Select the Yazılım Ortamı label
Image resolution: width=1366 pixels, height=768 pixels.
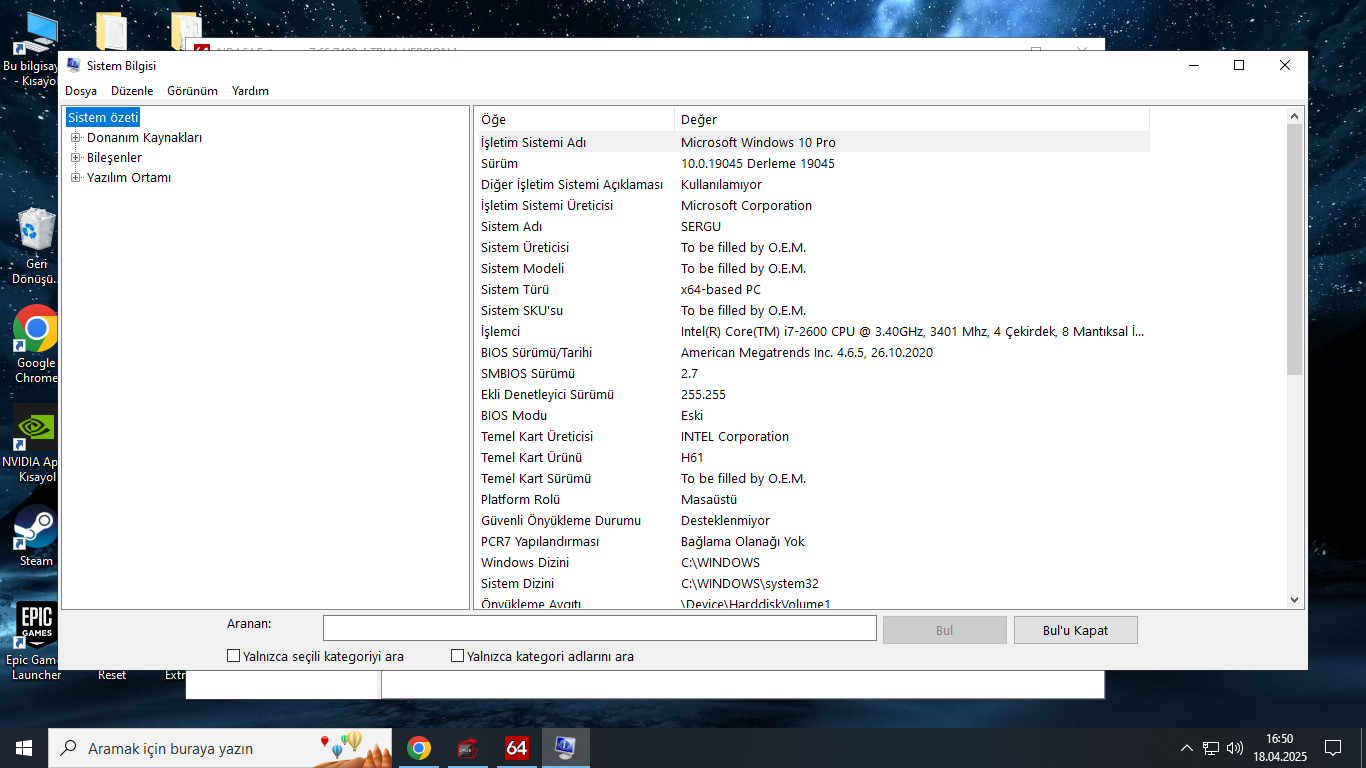pyautogui.click(x=129, y=178)
